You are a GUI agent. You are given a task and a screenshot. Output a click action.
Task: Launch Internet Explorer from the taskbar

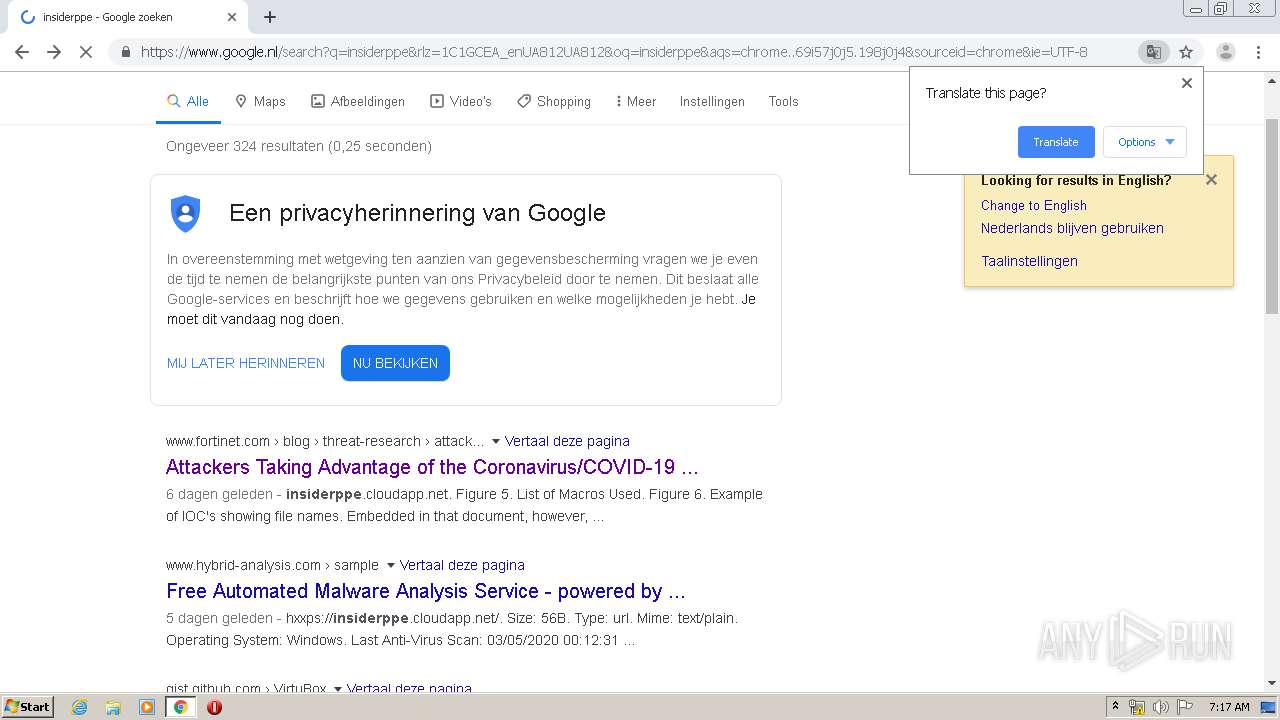click(x=80, y=707)
